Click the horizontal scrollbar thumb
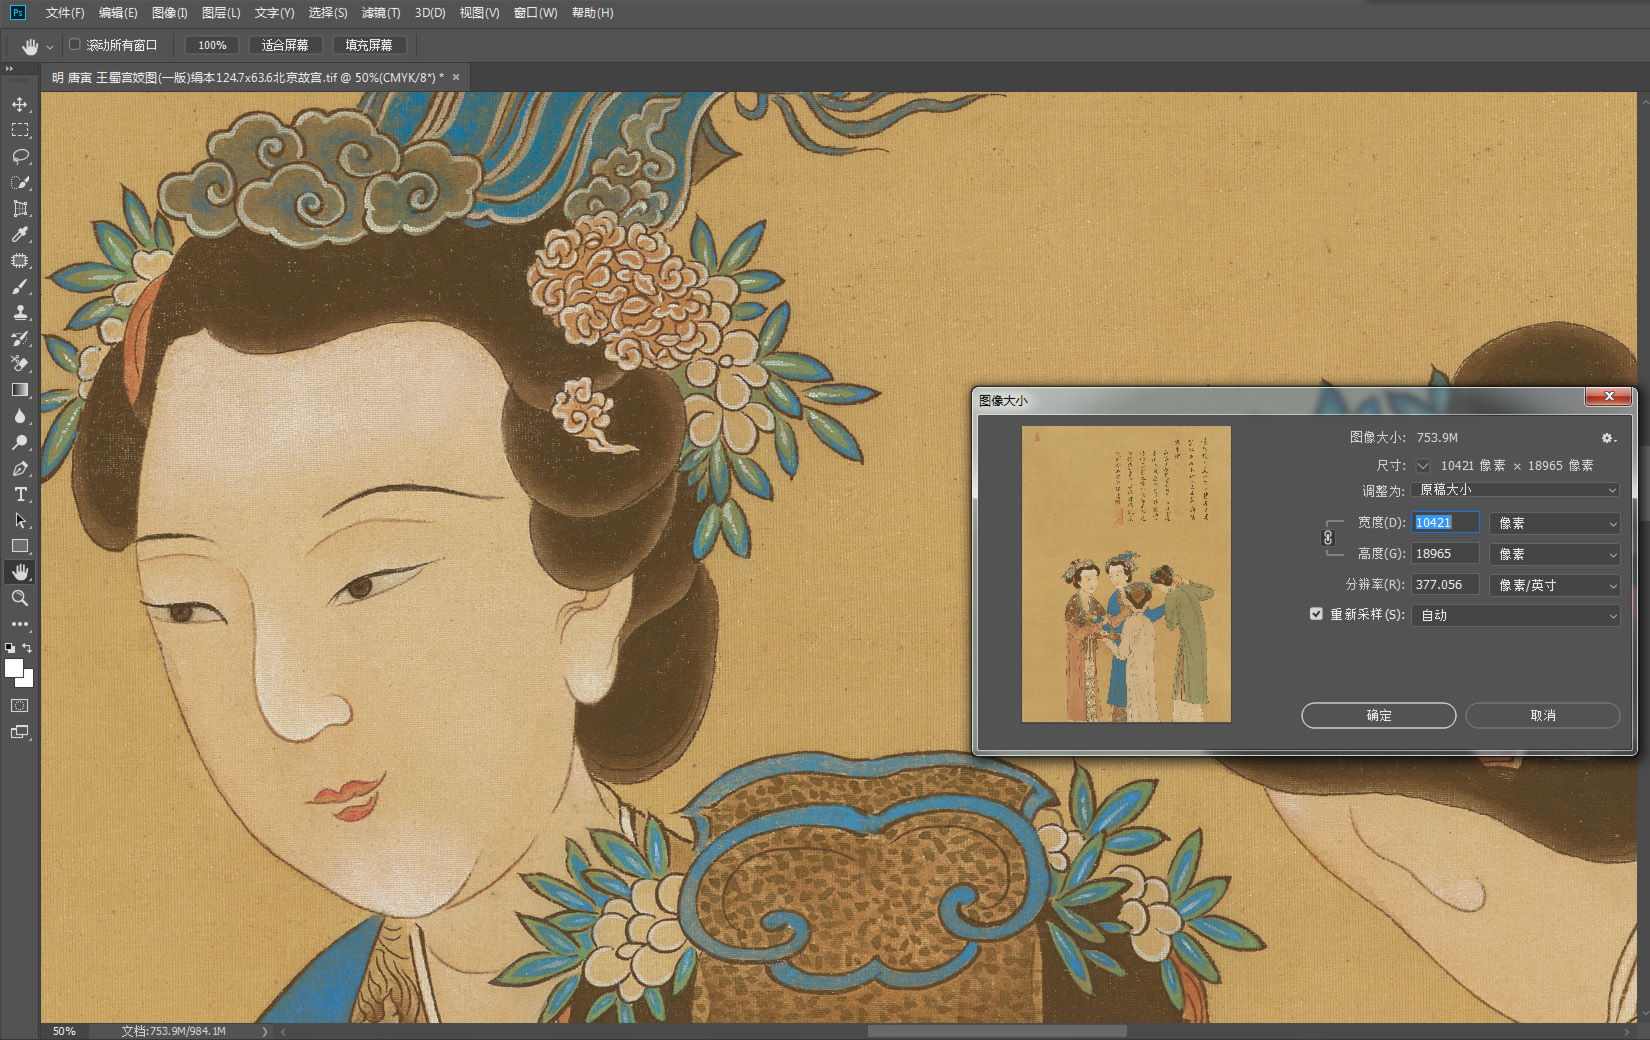This screenshot has width=1650, height=1040. (x=997, y=1031)
